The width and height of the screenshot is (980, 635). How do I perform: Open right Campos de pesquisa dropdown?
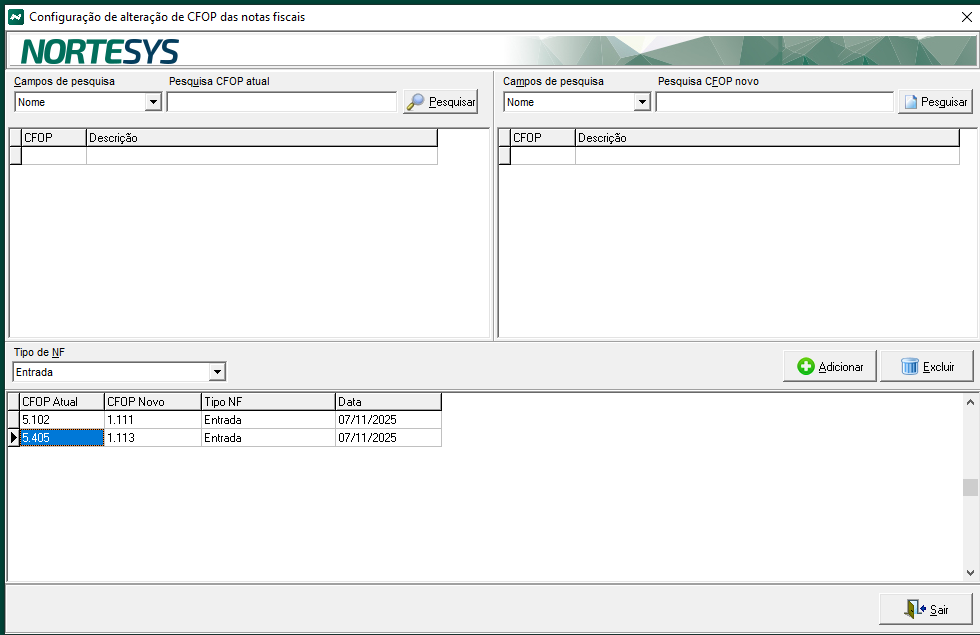coord(642,102)
